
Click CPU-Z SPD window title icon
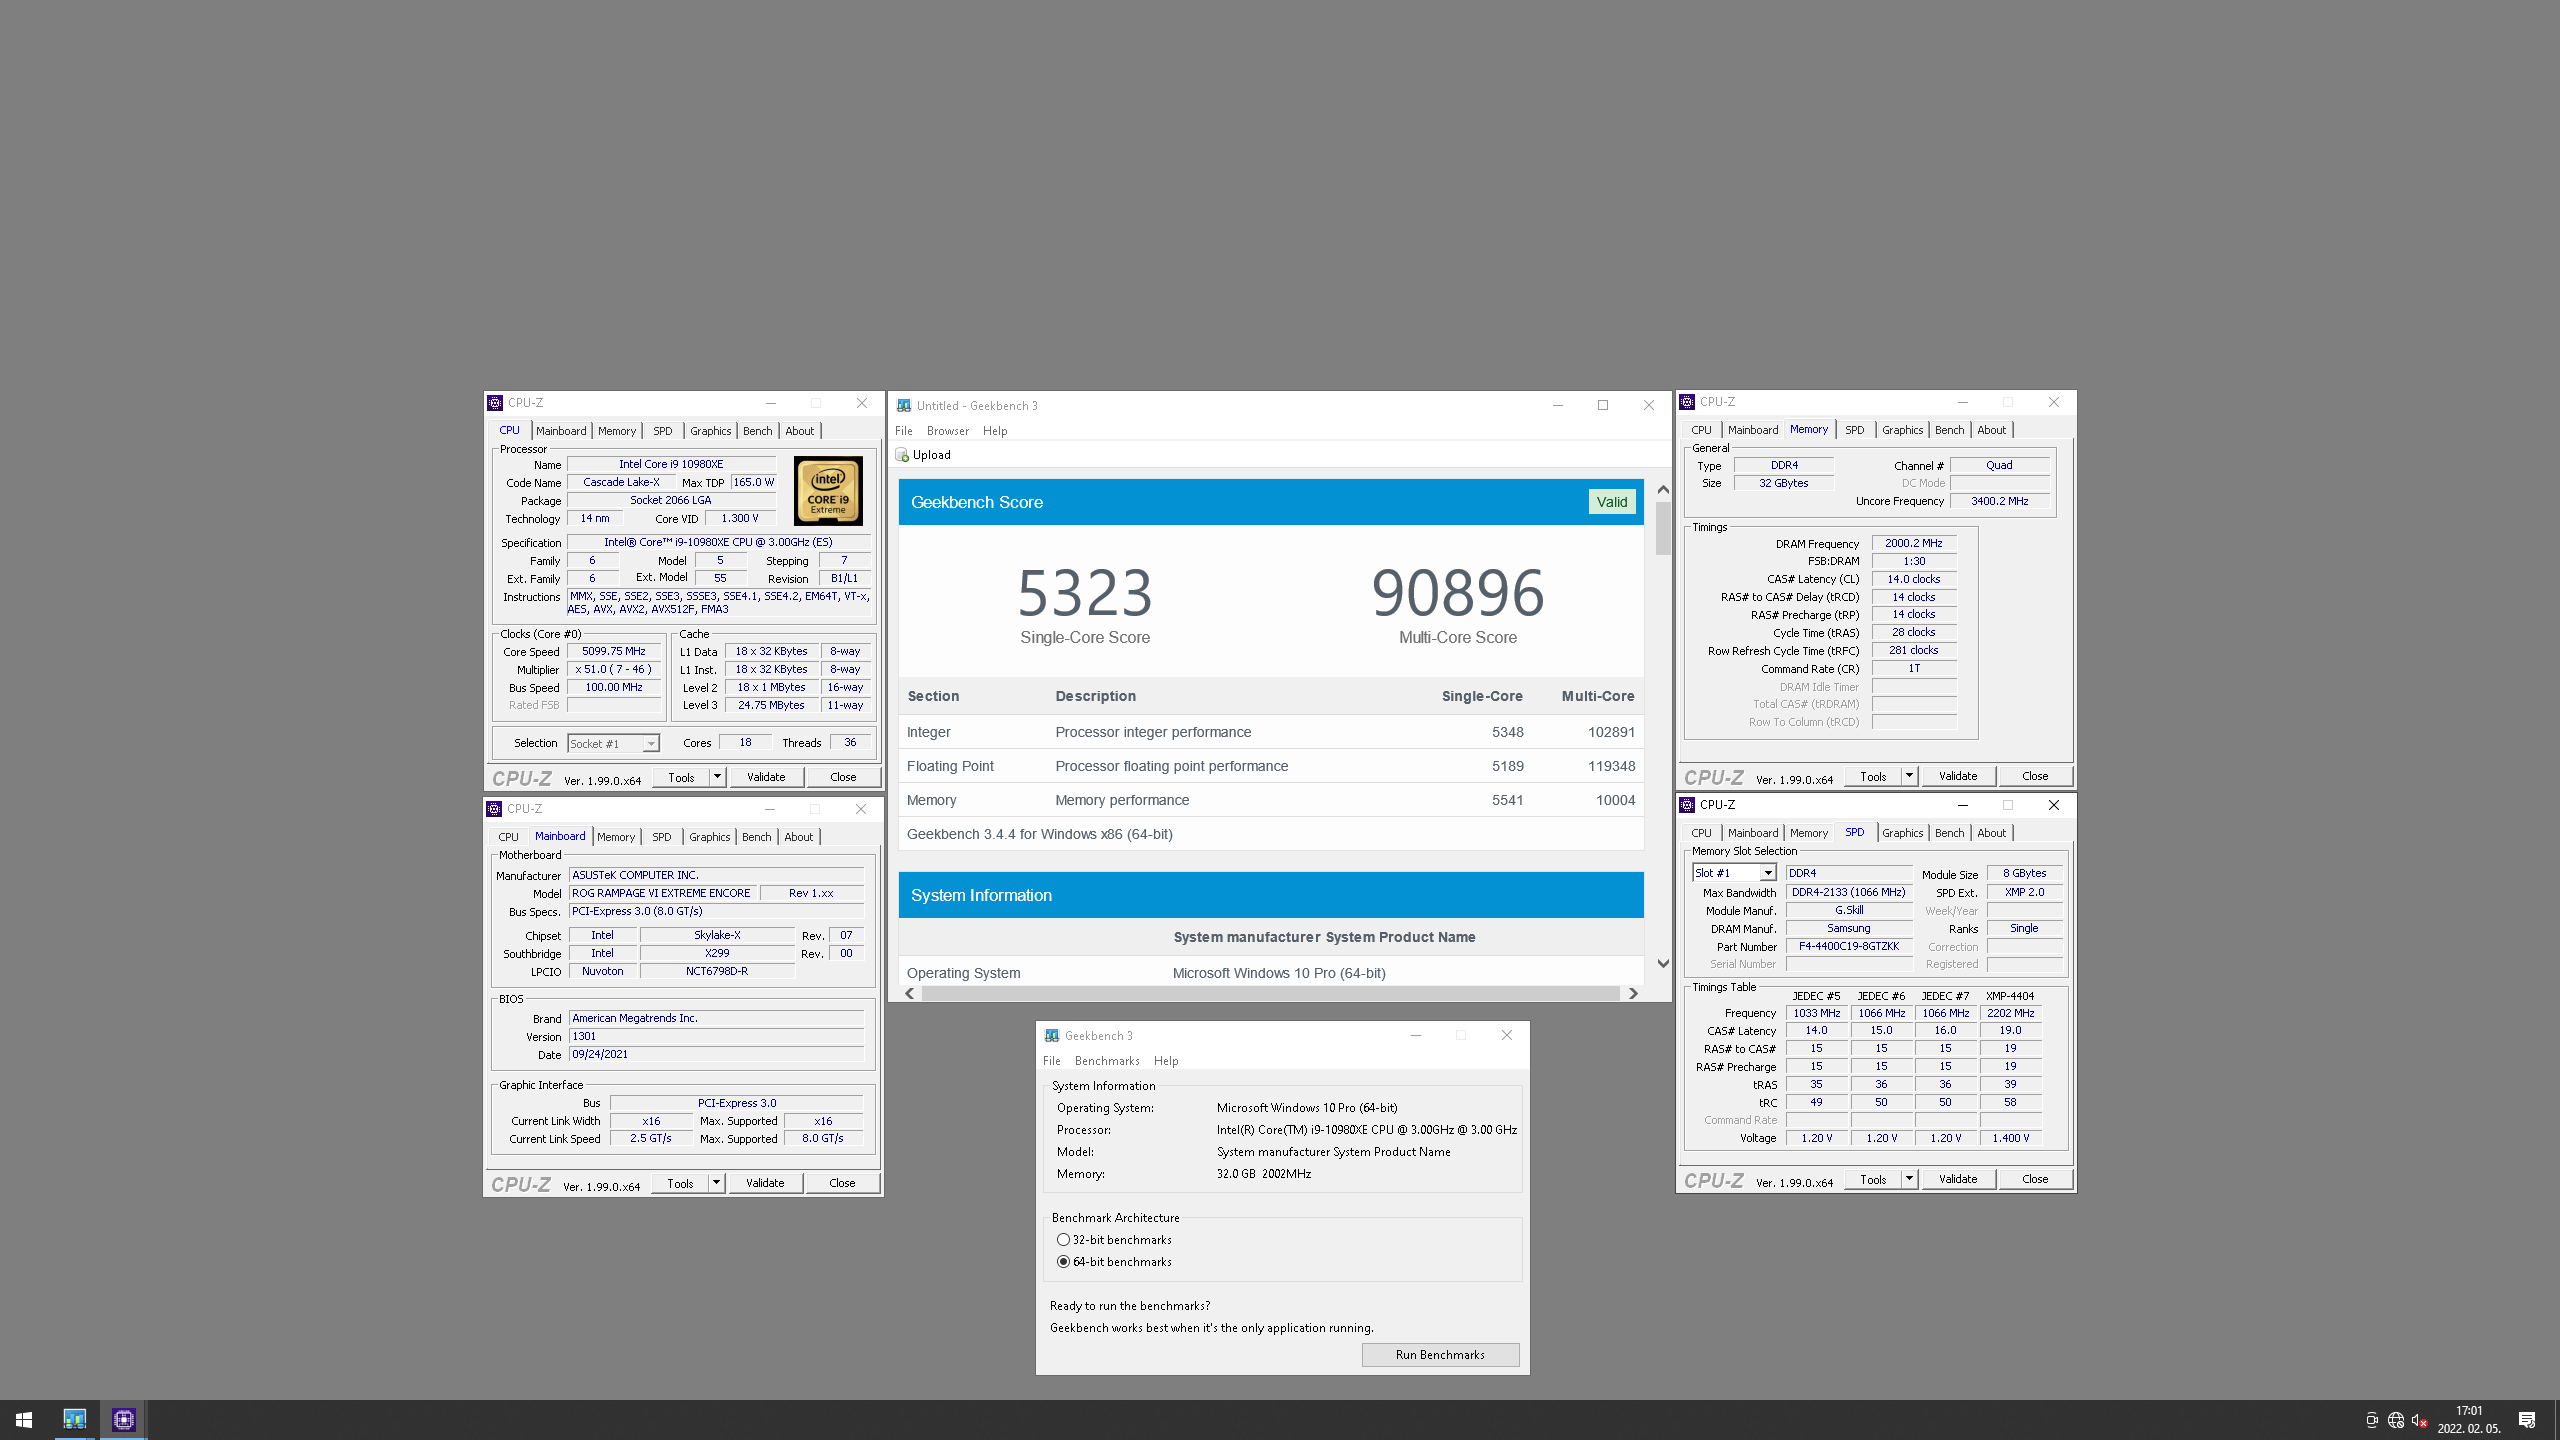tap(1687, 805)
